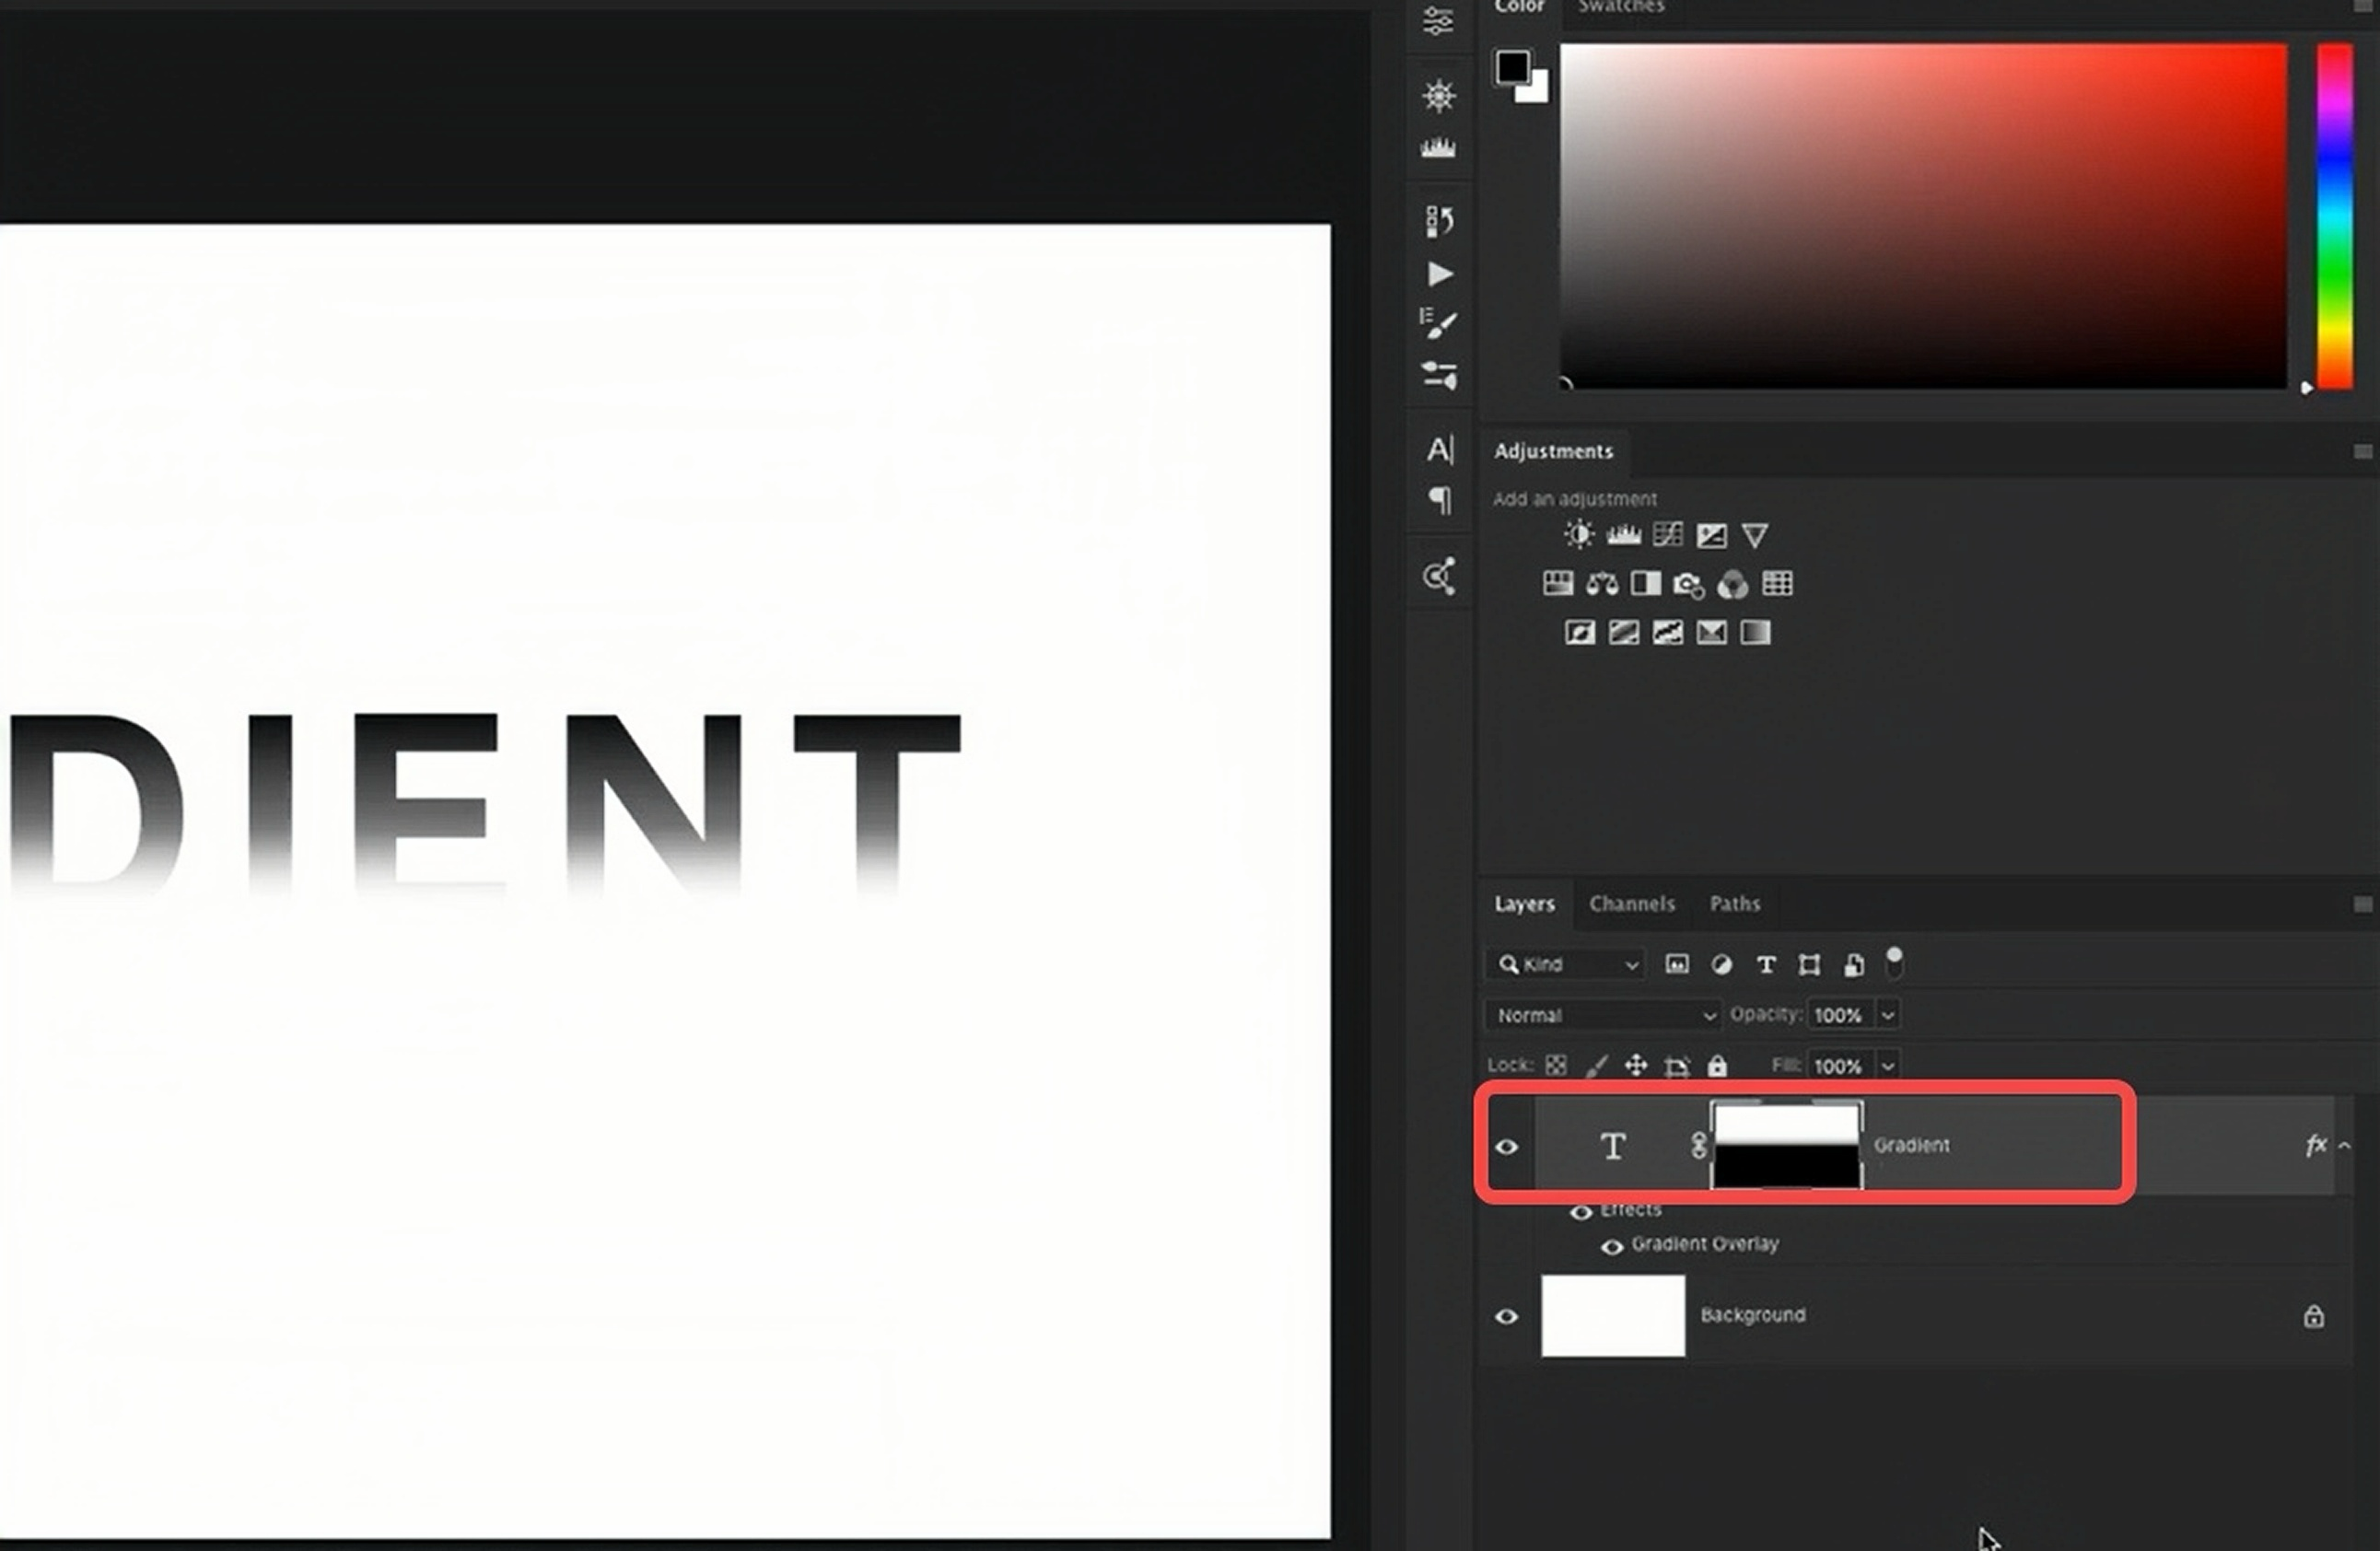Select the Paths tab

(x=1736, y=903)
